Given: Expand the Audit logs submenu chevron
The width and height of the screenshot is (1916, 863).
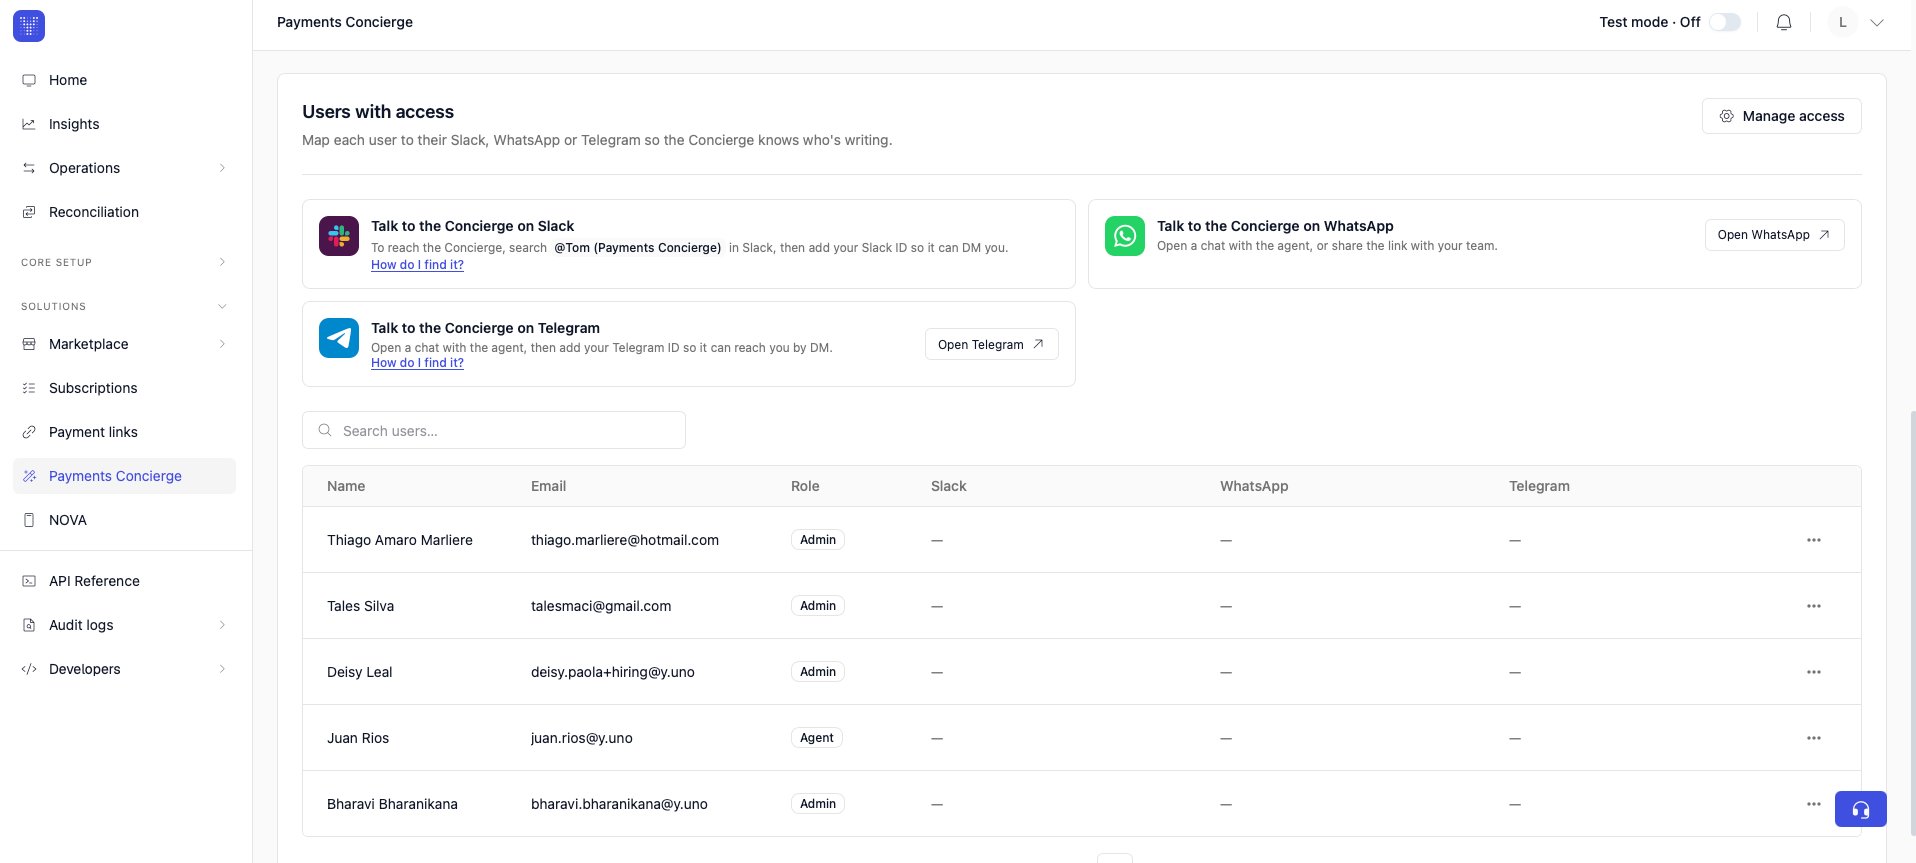Looking at the screenshot, I should tap(222, 625).
